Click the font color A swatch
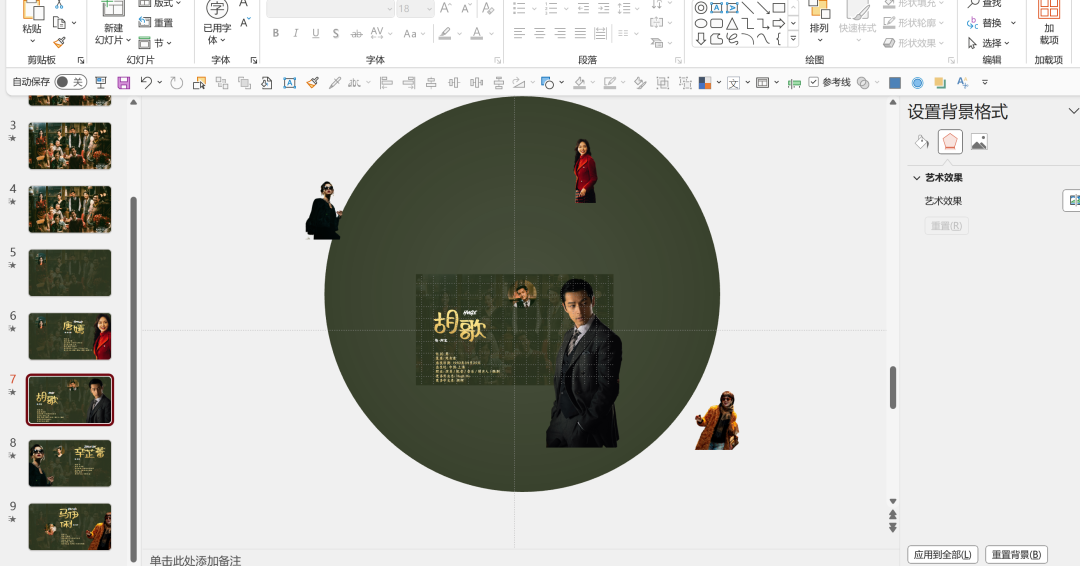 [x=477, y=33]
